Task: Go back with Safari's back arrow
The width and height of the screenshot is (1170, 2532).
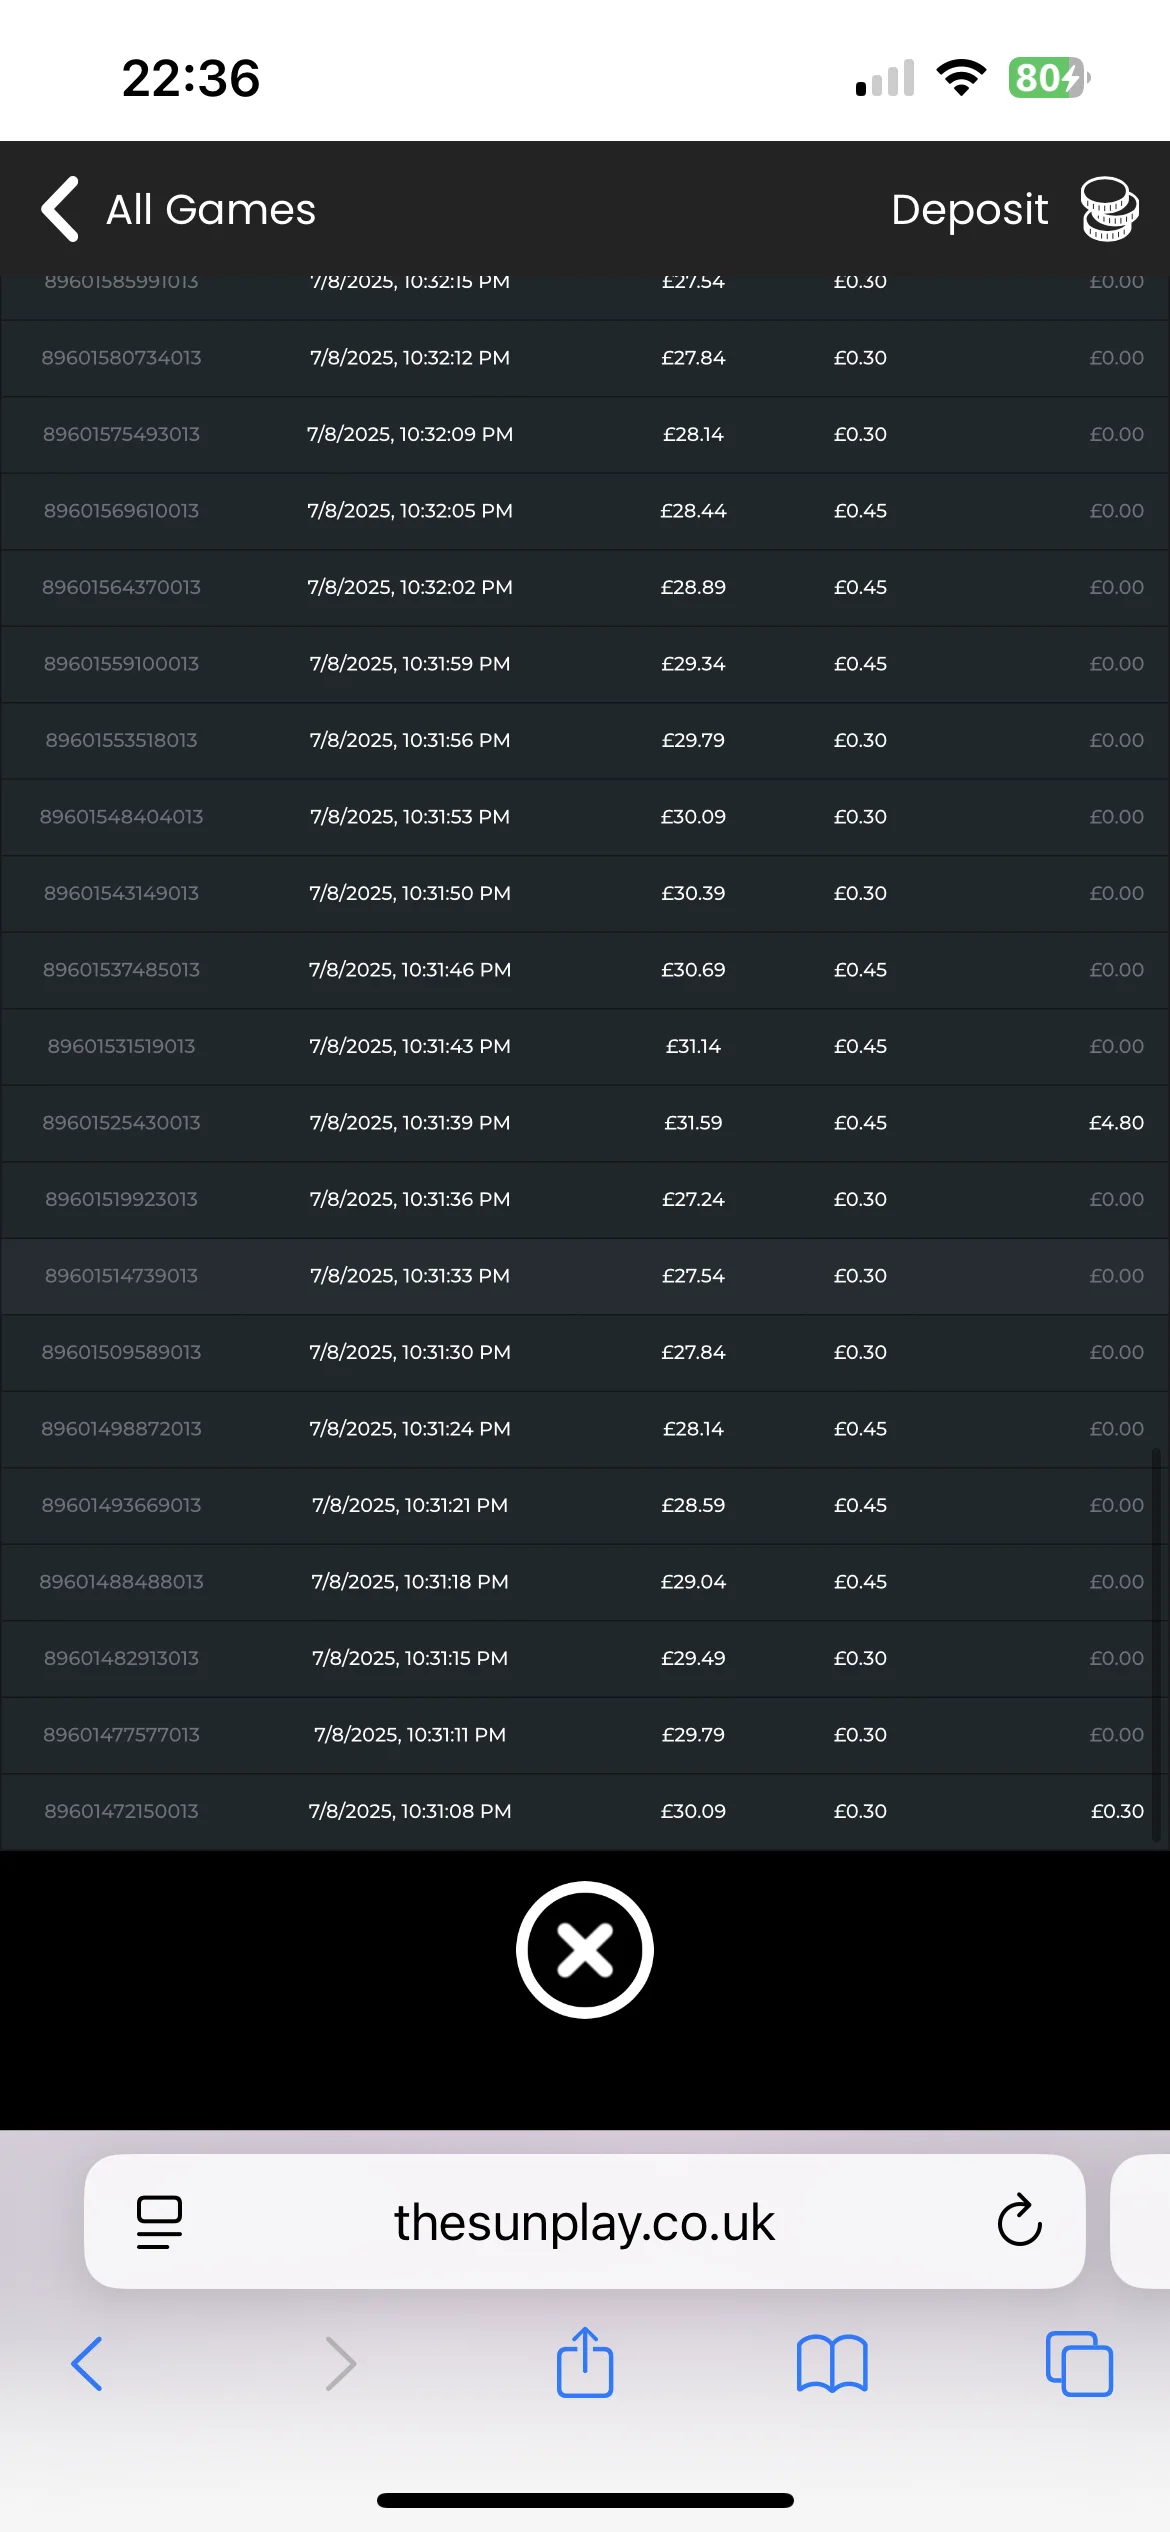Action: 87,2364
